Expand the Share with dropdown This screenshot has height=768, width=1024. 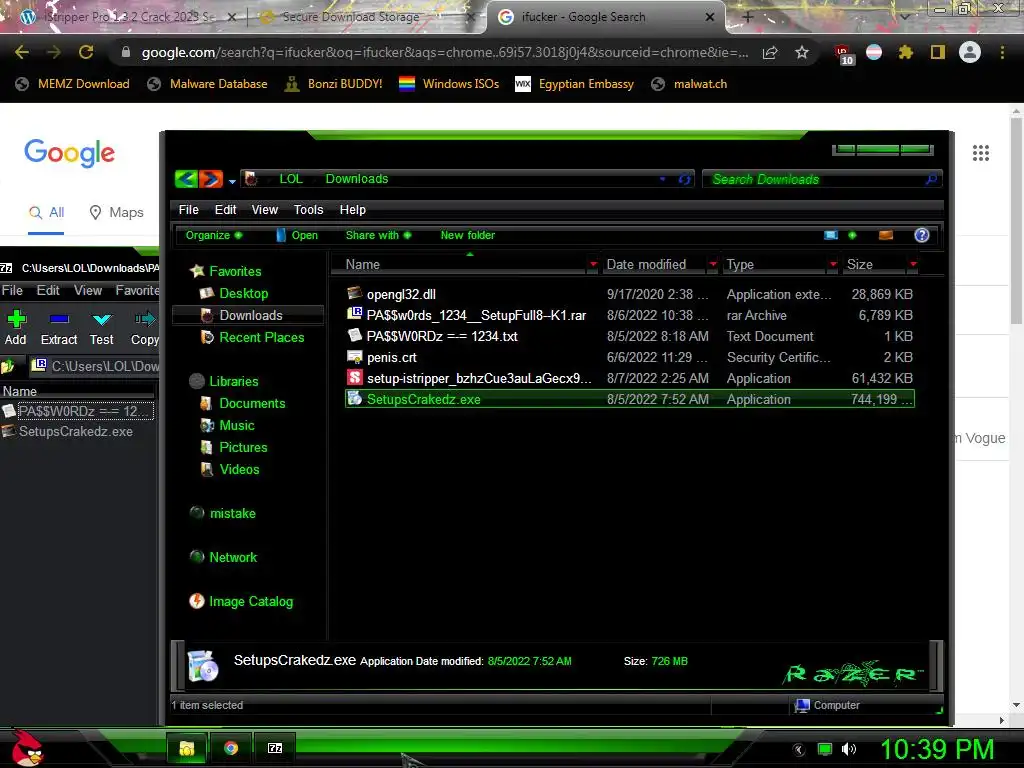point(378,235)
